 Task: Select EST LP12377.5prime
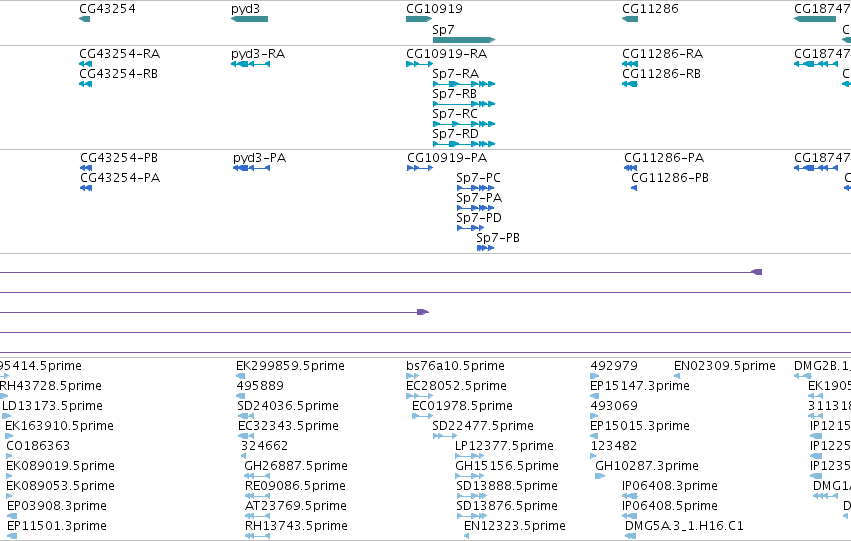pos(504,446)
